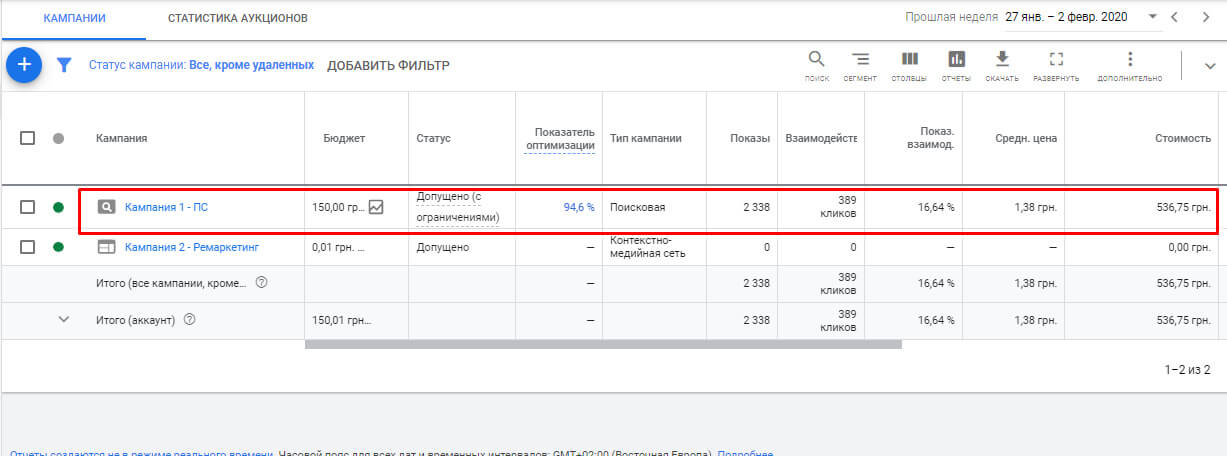Collapse the toolbar chevron at far right
1227x456 pixels.
(x=1208, y=66)
